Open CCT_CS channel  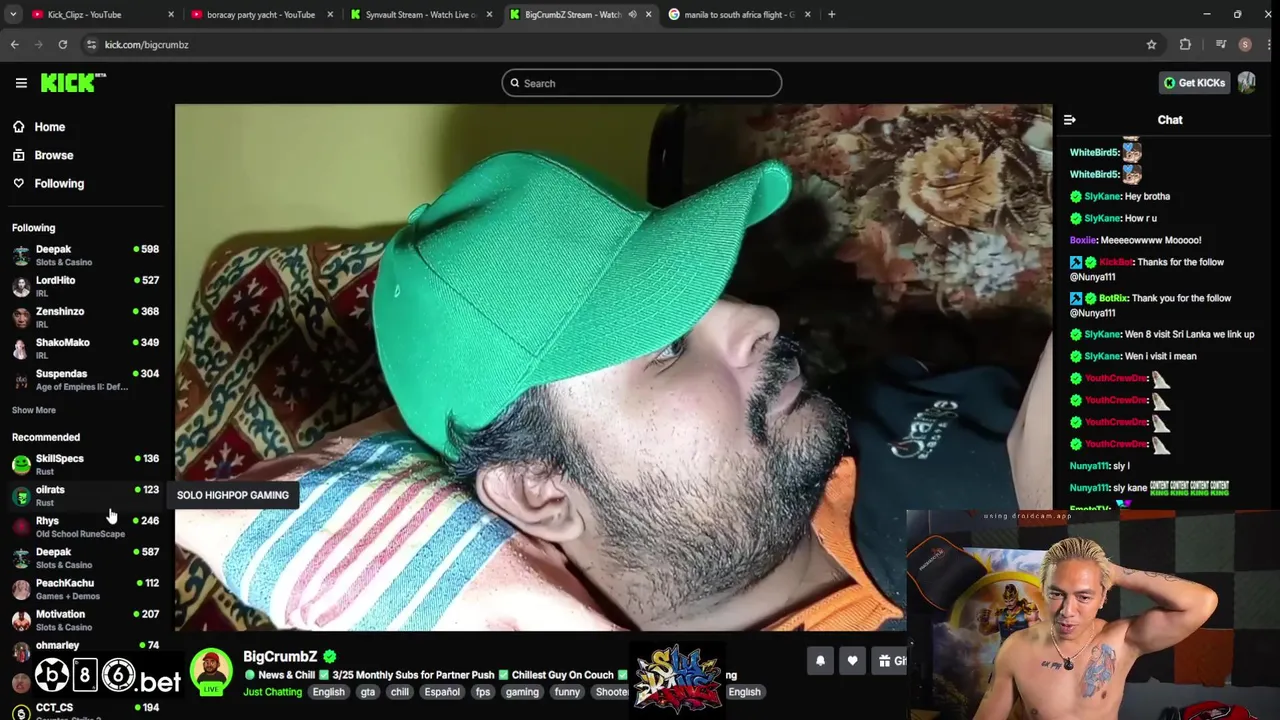click(x=85, y=710)
